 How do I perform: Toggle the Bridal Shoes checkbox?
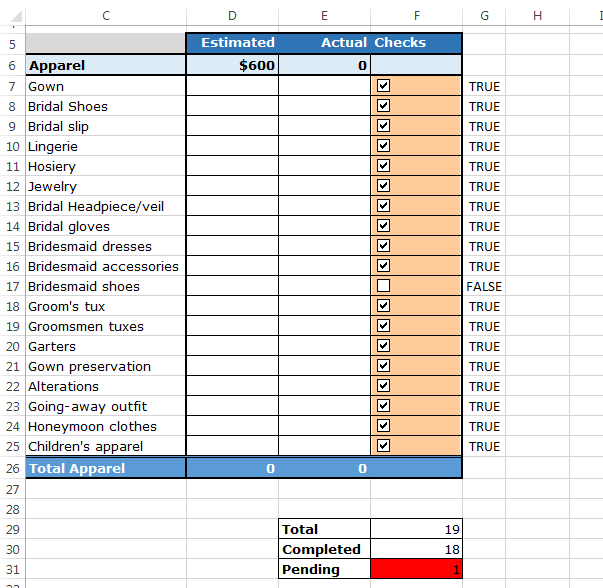coord(383,106)
